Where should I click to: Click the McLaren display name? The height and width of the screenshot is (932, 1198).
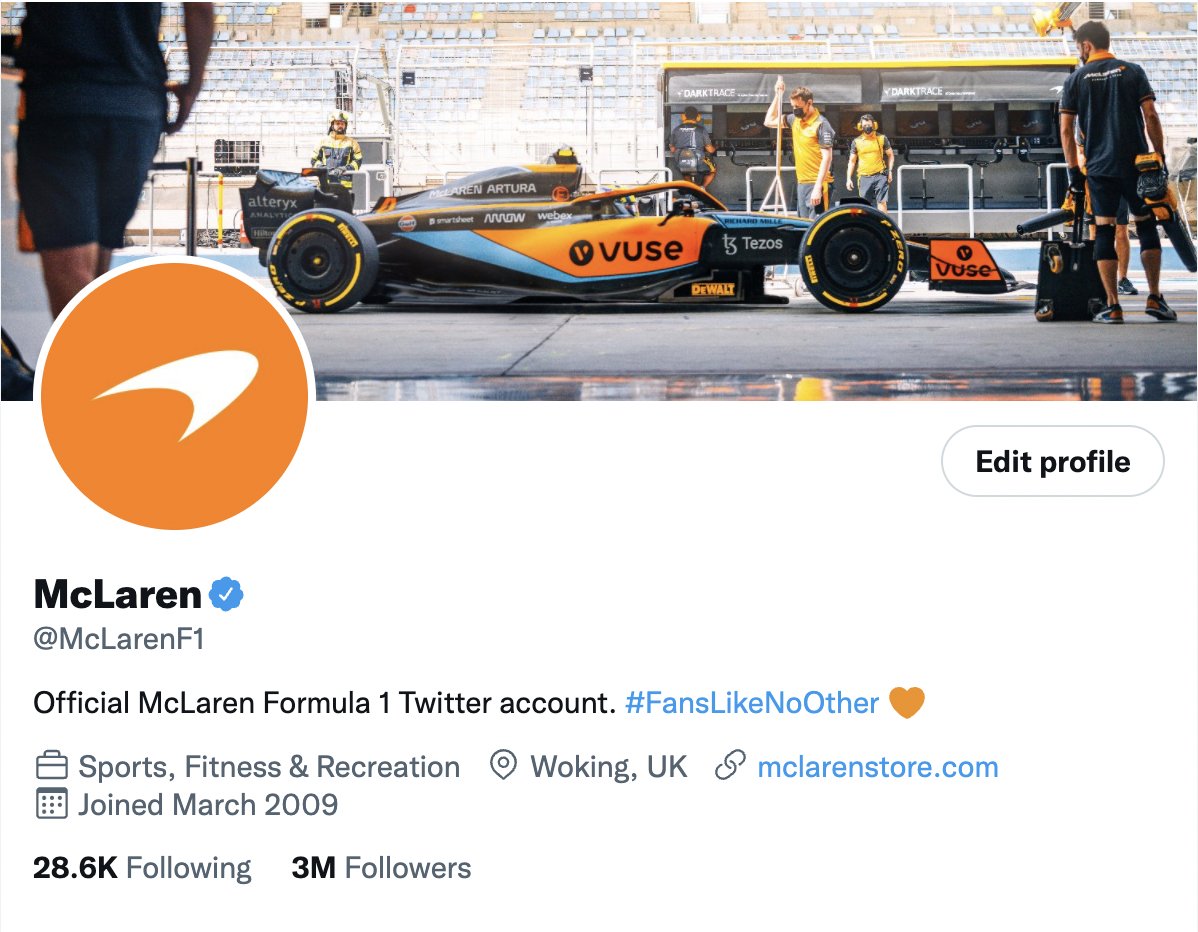118,594
